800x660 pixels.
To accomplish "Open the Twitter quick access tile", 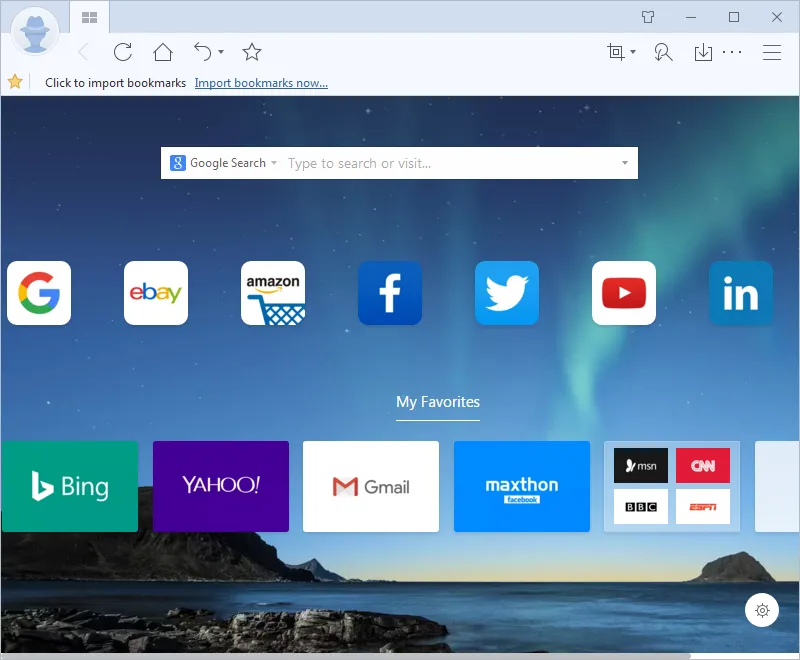I will point(507,293).
